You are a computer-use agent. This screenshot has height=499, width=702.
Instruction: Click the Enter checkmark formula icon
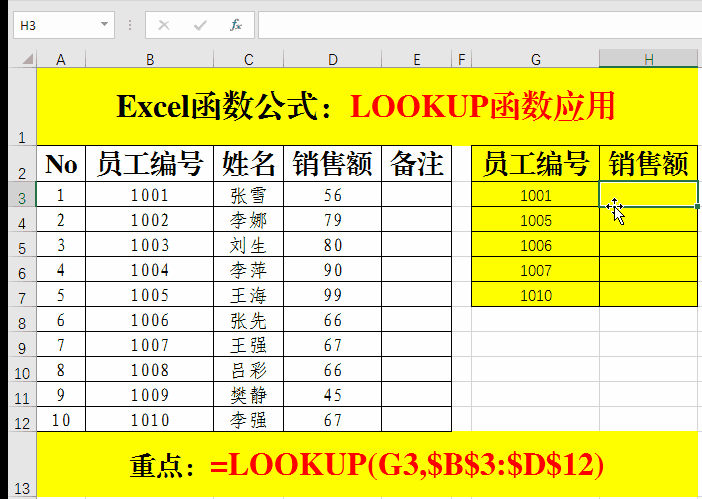200,24
